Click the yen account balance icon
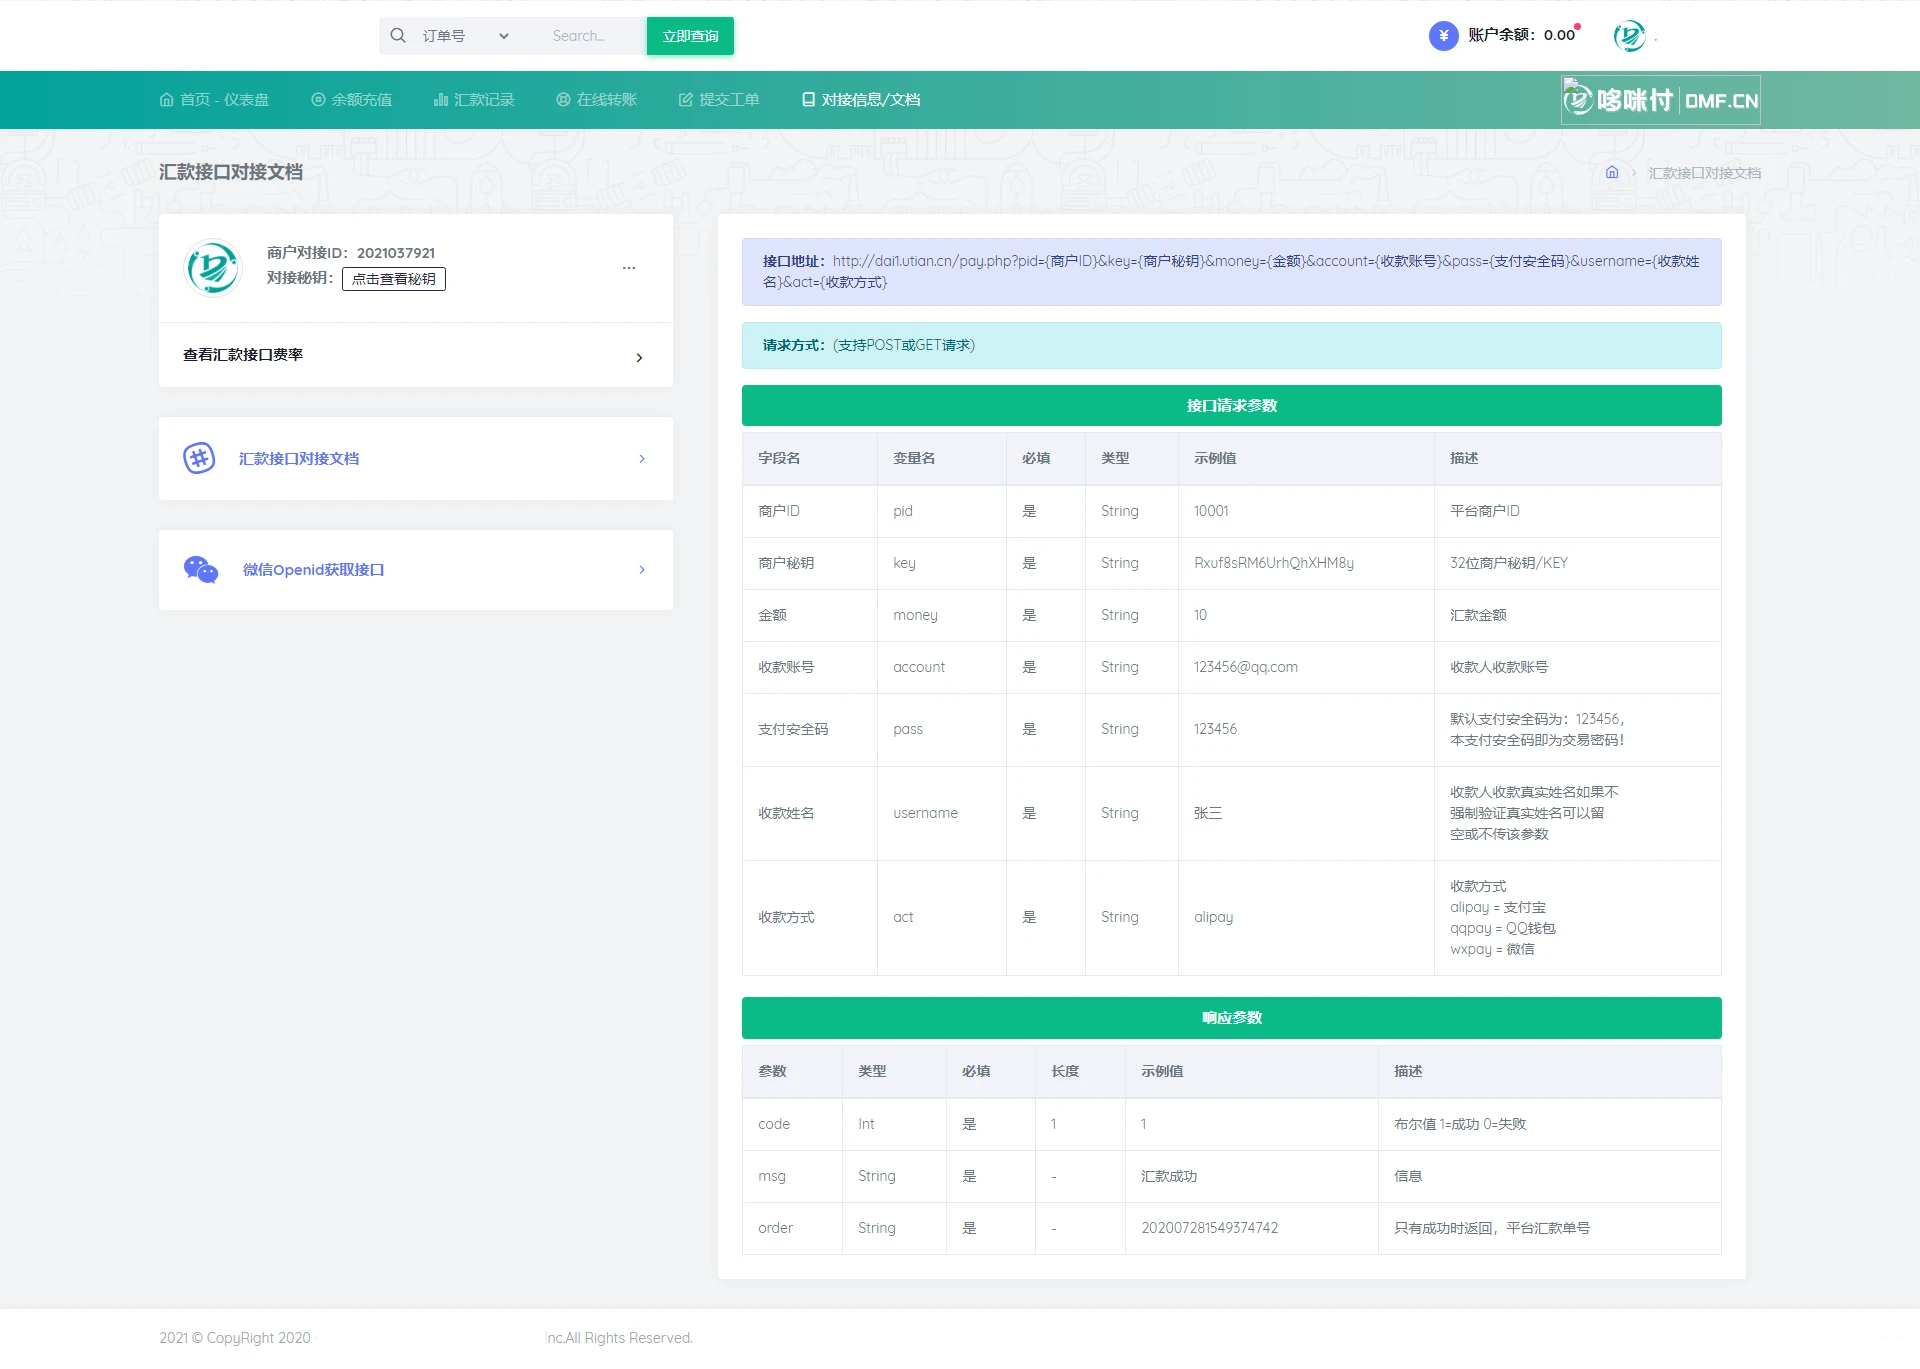 pyautogui.click(x=1443, y=36)
